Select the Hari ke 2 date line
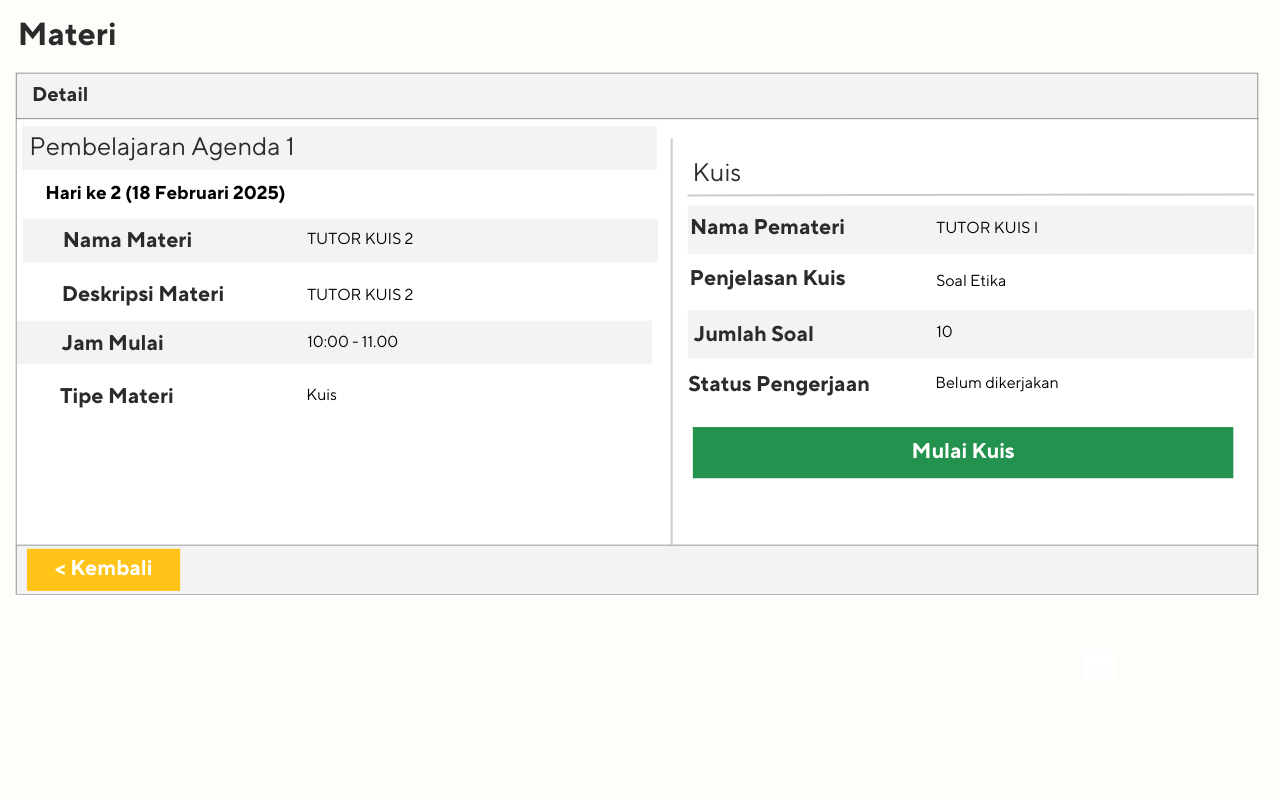 (x=165, y=193)
